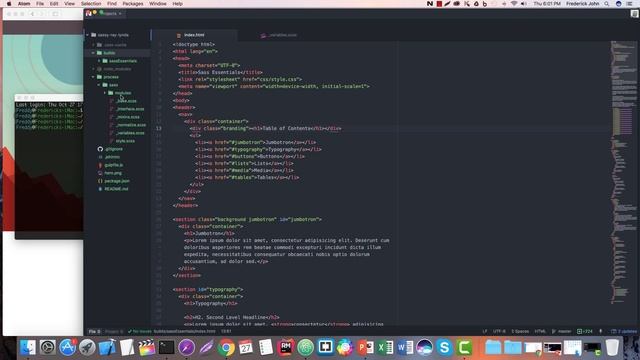Open Siri from the dock
The width and height of the screenshot is (640, 360).
pyautogui.click(x=424, y=348)
